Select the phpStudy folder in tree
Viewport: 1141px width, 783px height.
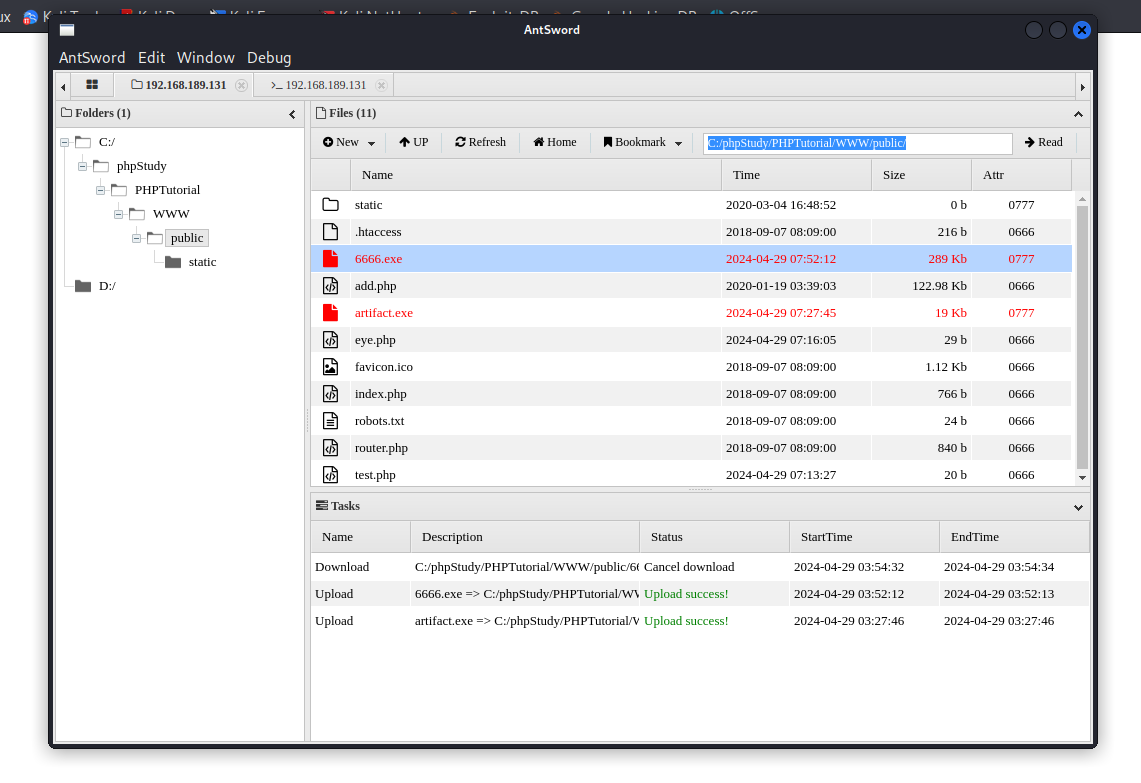[x=141, y=166]
